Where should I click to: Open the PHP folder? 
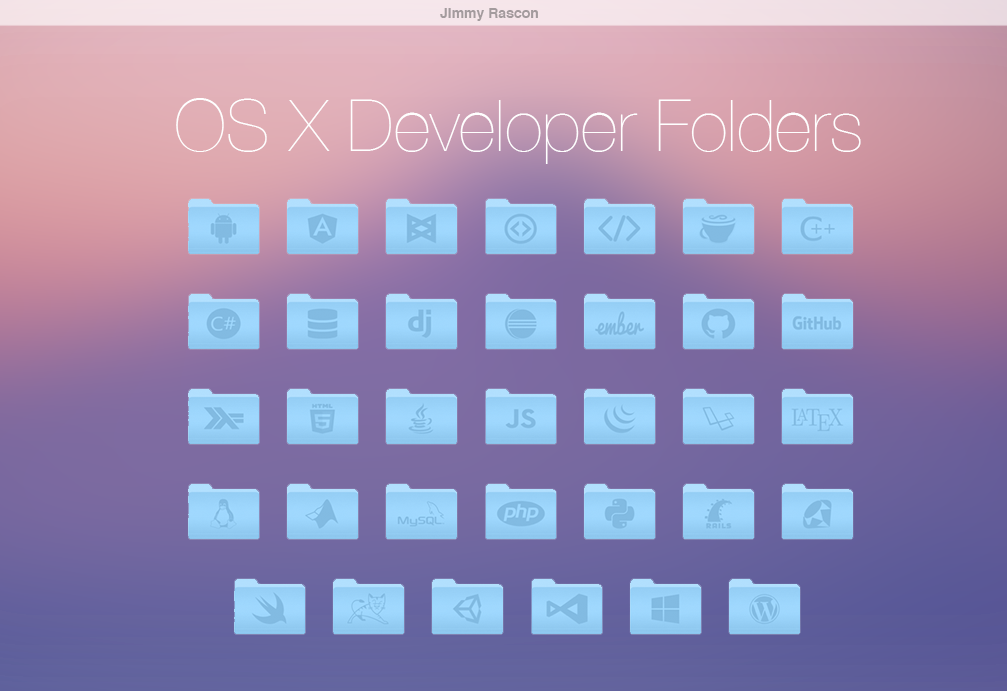click(x=520, y=512)
